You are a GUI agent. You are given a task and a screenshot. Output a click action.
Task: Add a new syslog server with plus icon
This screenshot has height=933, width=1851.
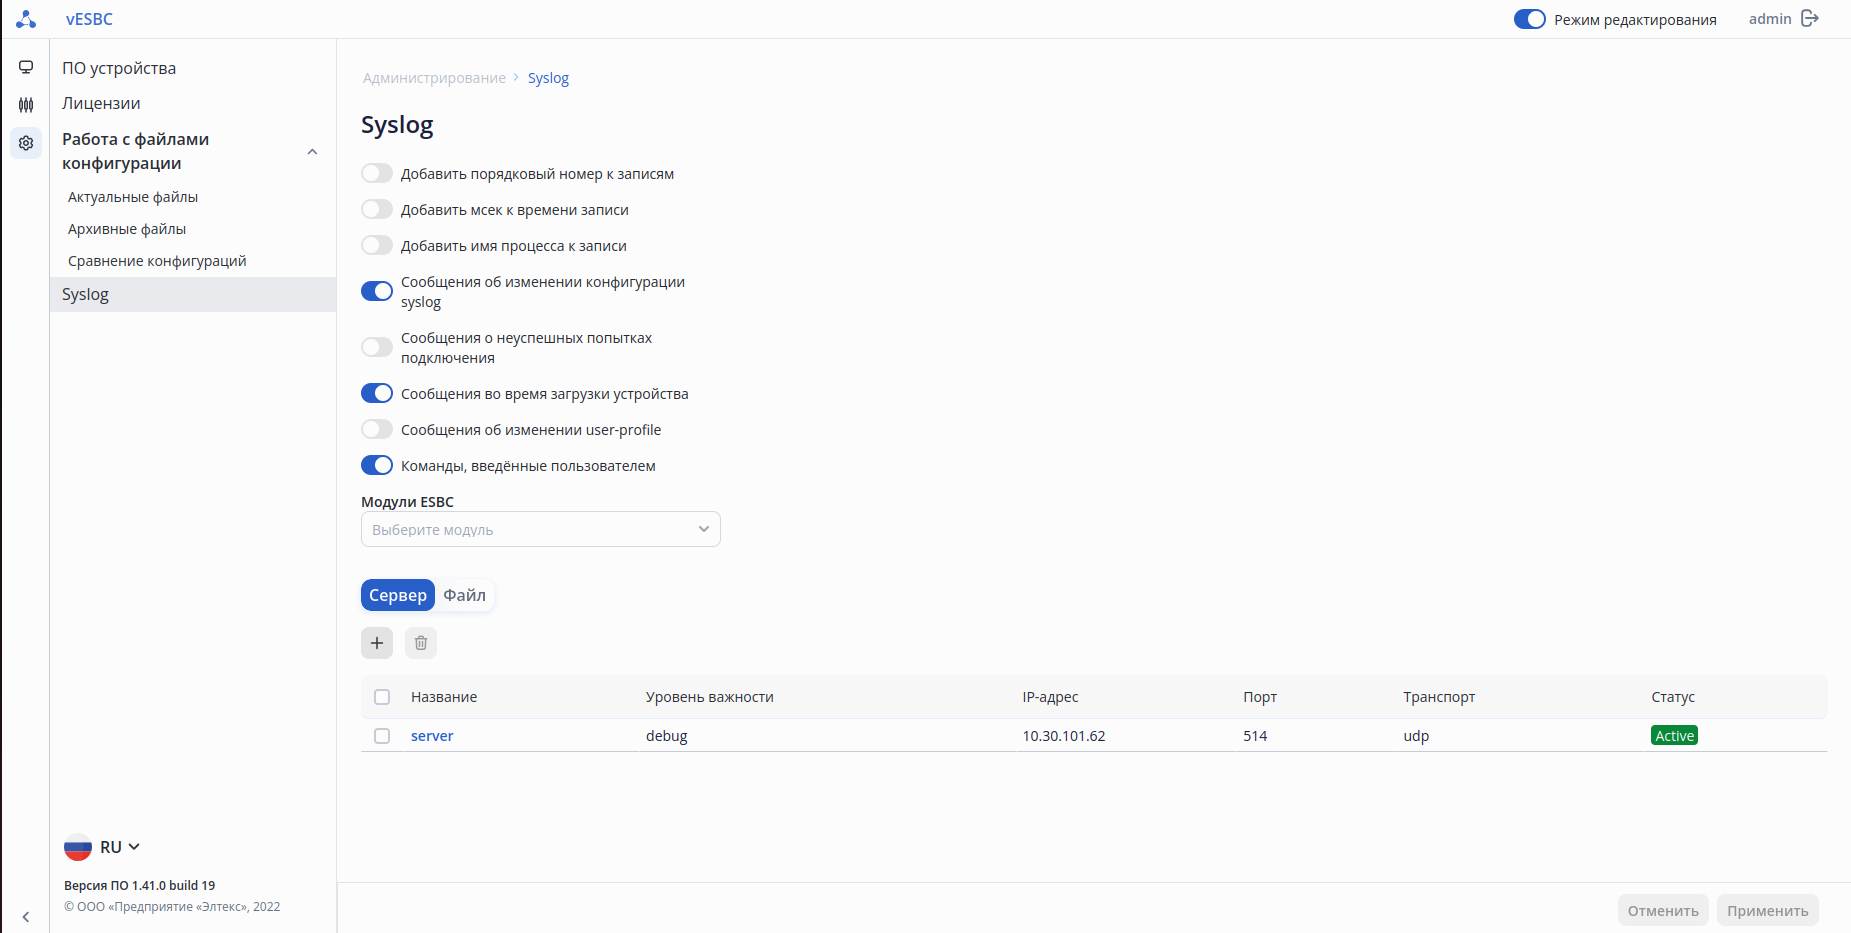pyautogui.click(x=377, y=643)
